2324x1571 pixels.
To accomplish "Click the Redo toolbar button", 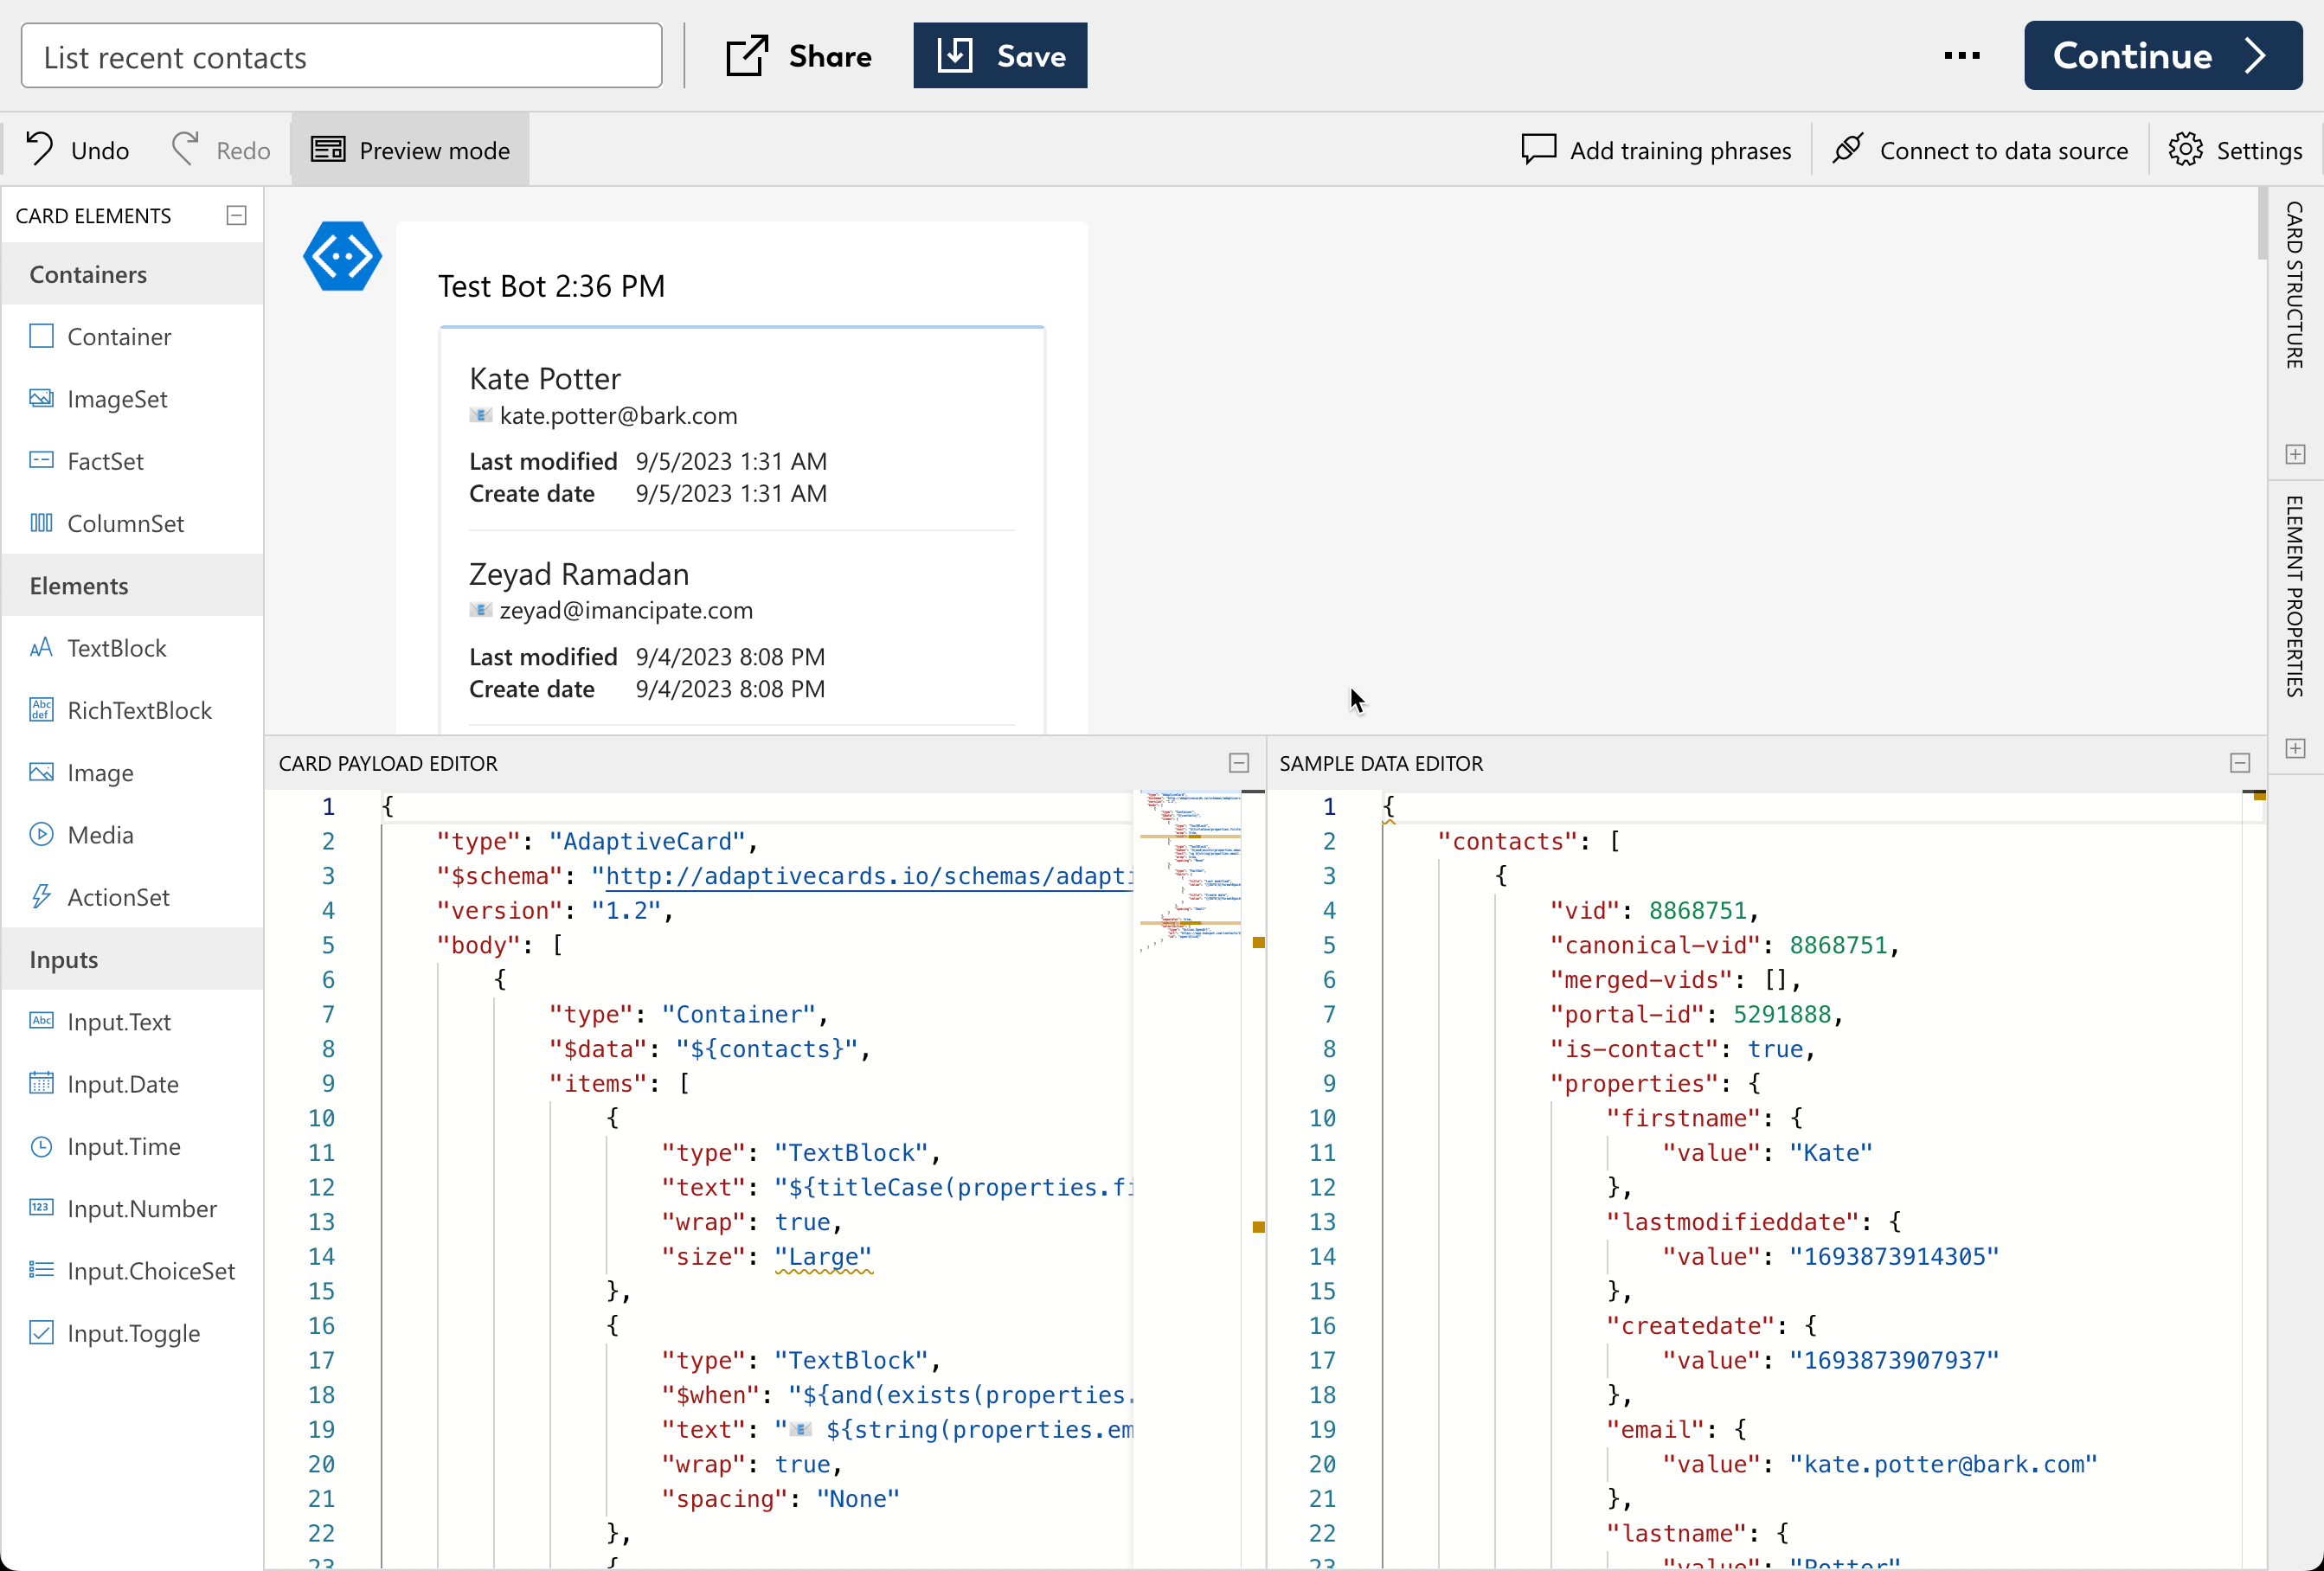I will (x=221, y=150).
